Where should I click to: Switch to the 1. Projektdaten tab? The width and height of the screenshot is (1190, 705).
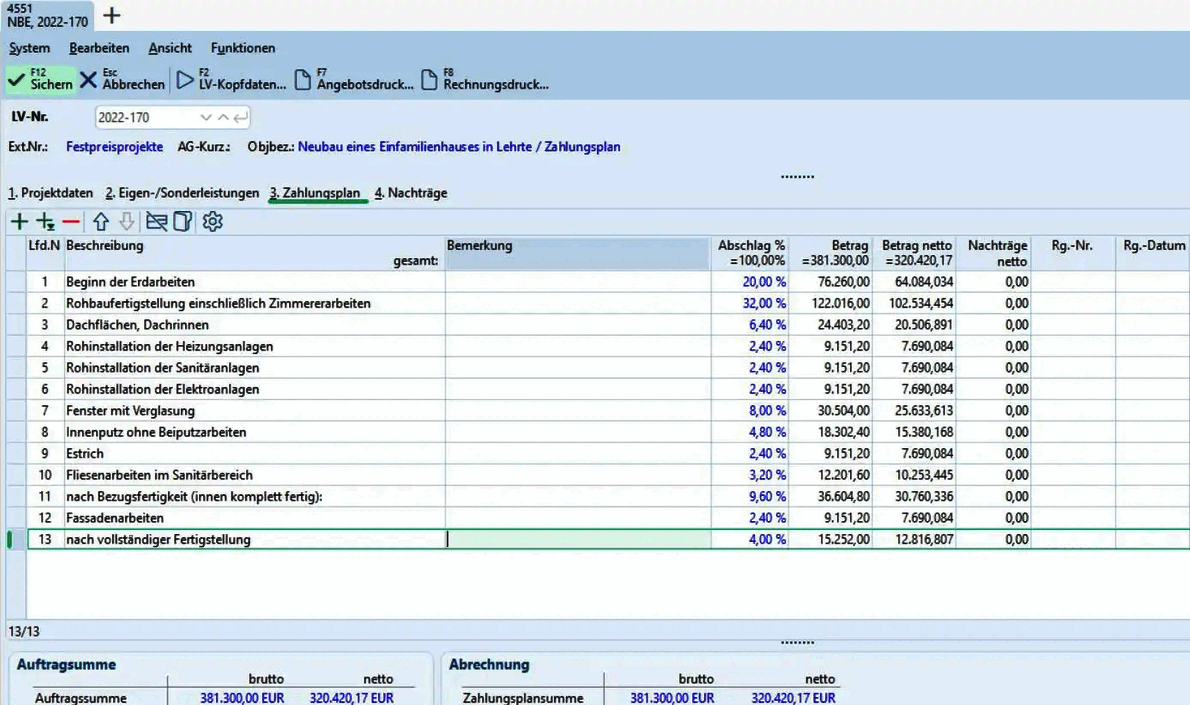[50, 193]
